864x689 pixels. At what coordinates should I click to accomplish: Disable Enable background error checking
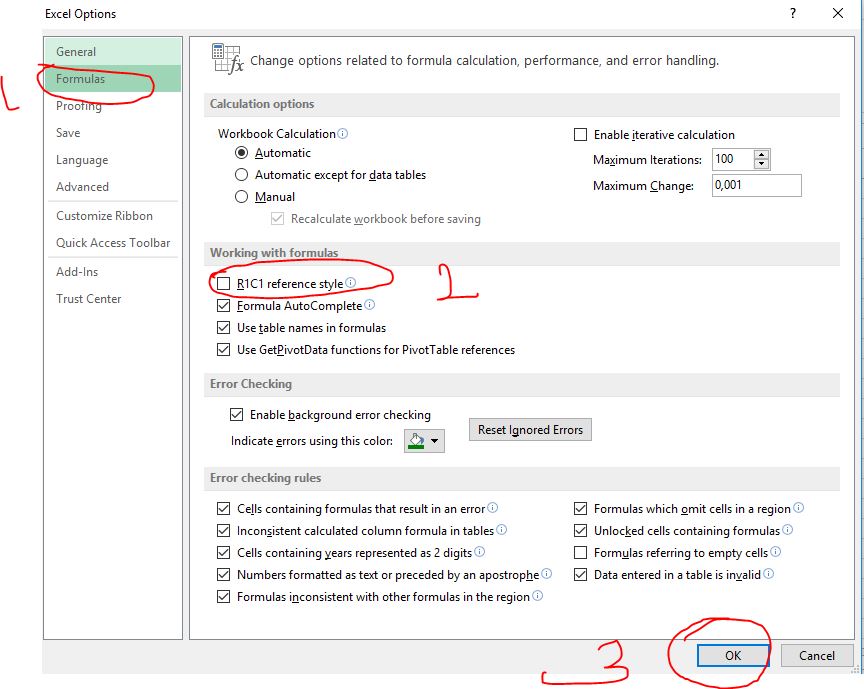(x=236, y=415)
